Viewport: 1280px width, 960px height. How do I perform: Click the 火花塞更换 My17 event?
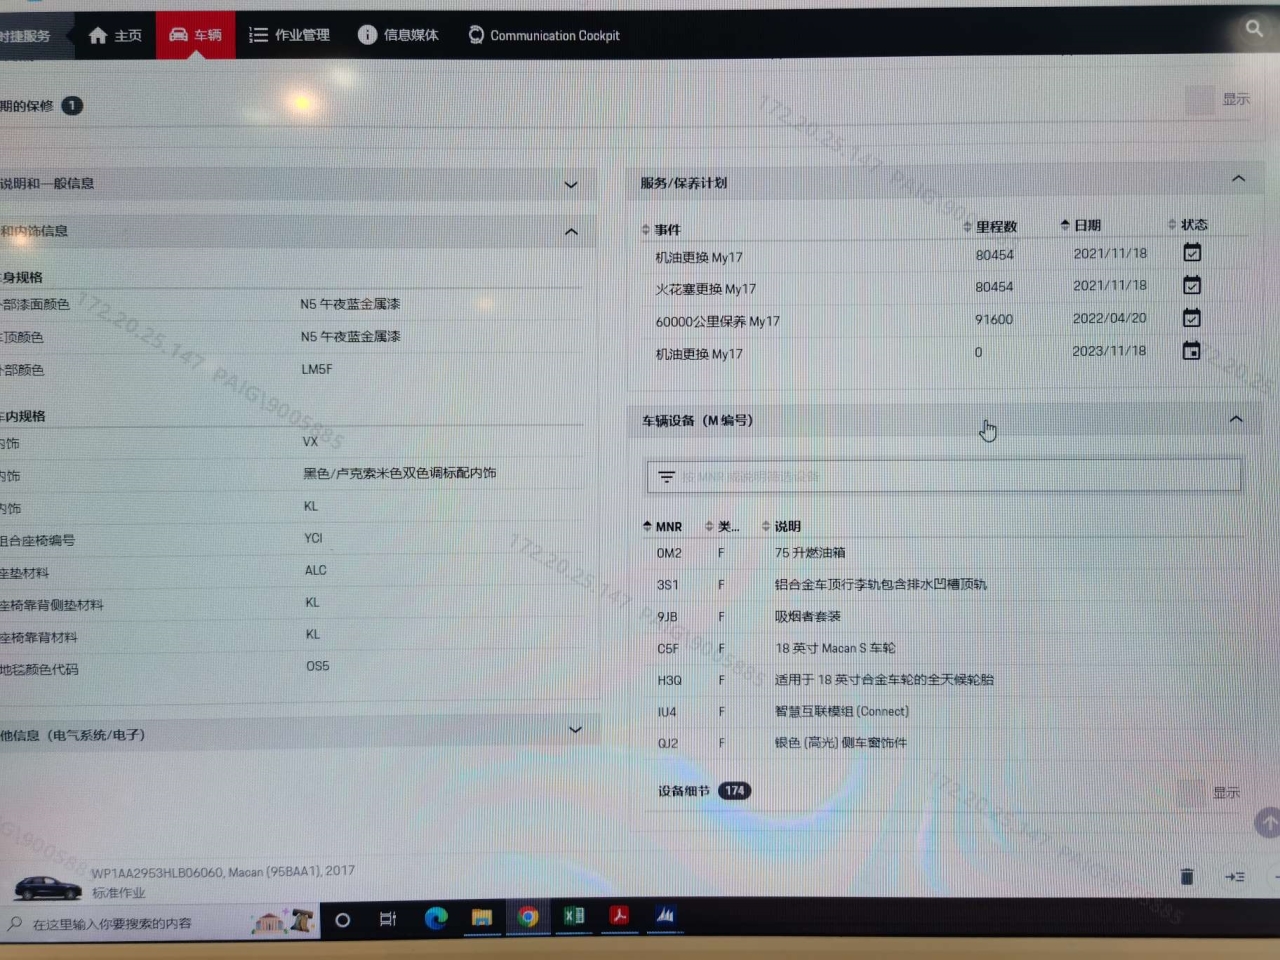coord(706,289)
